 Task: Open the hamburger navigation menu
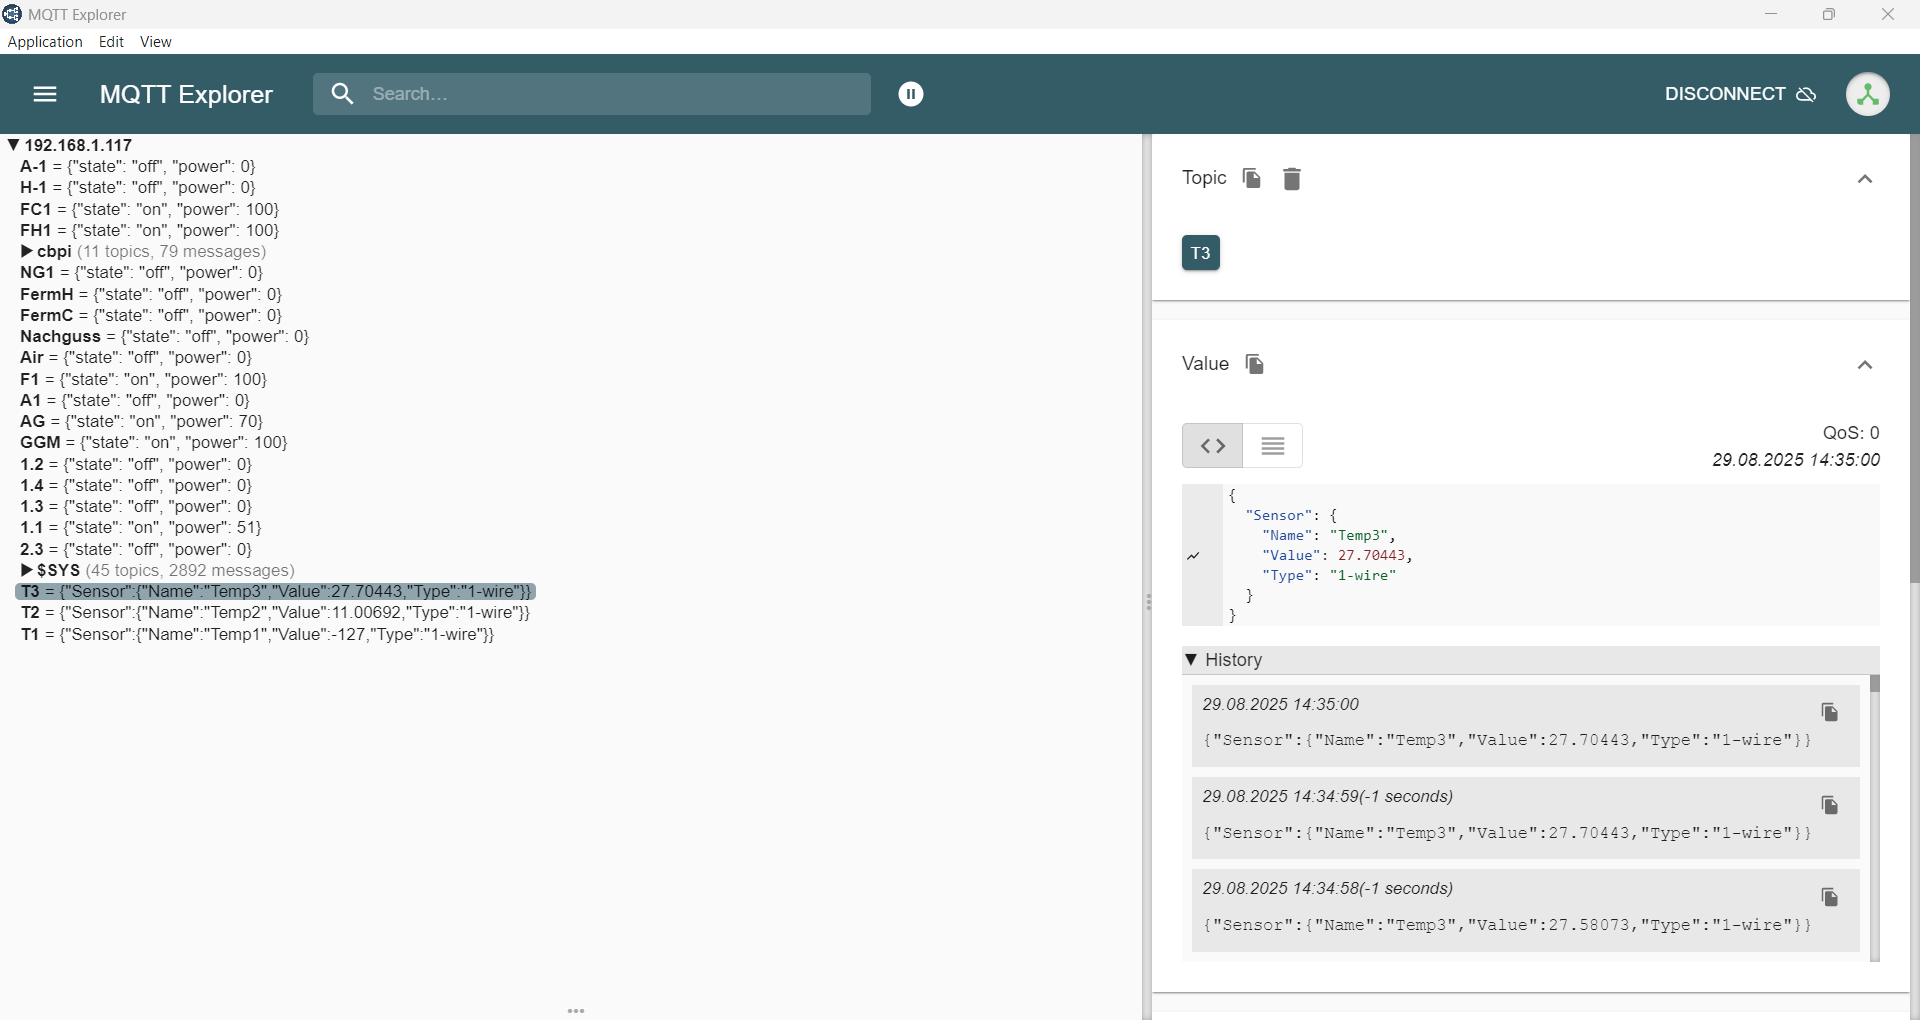[x=45, y=94]
